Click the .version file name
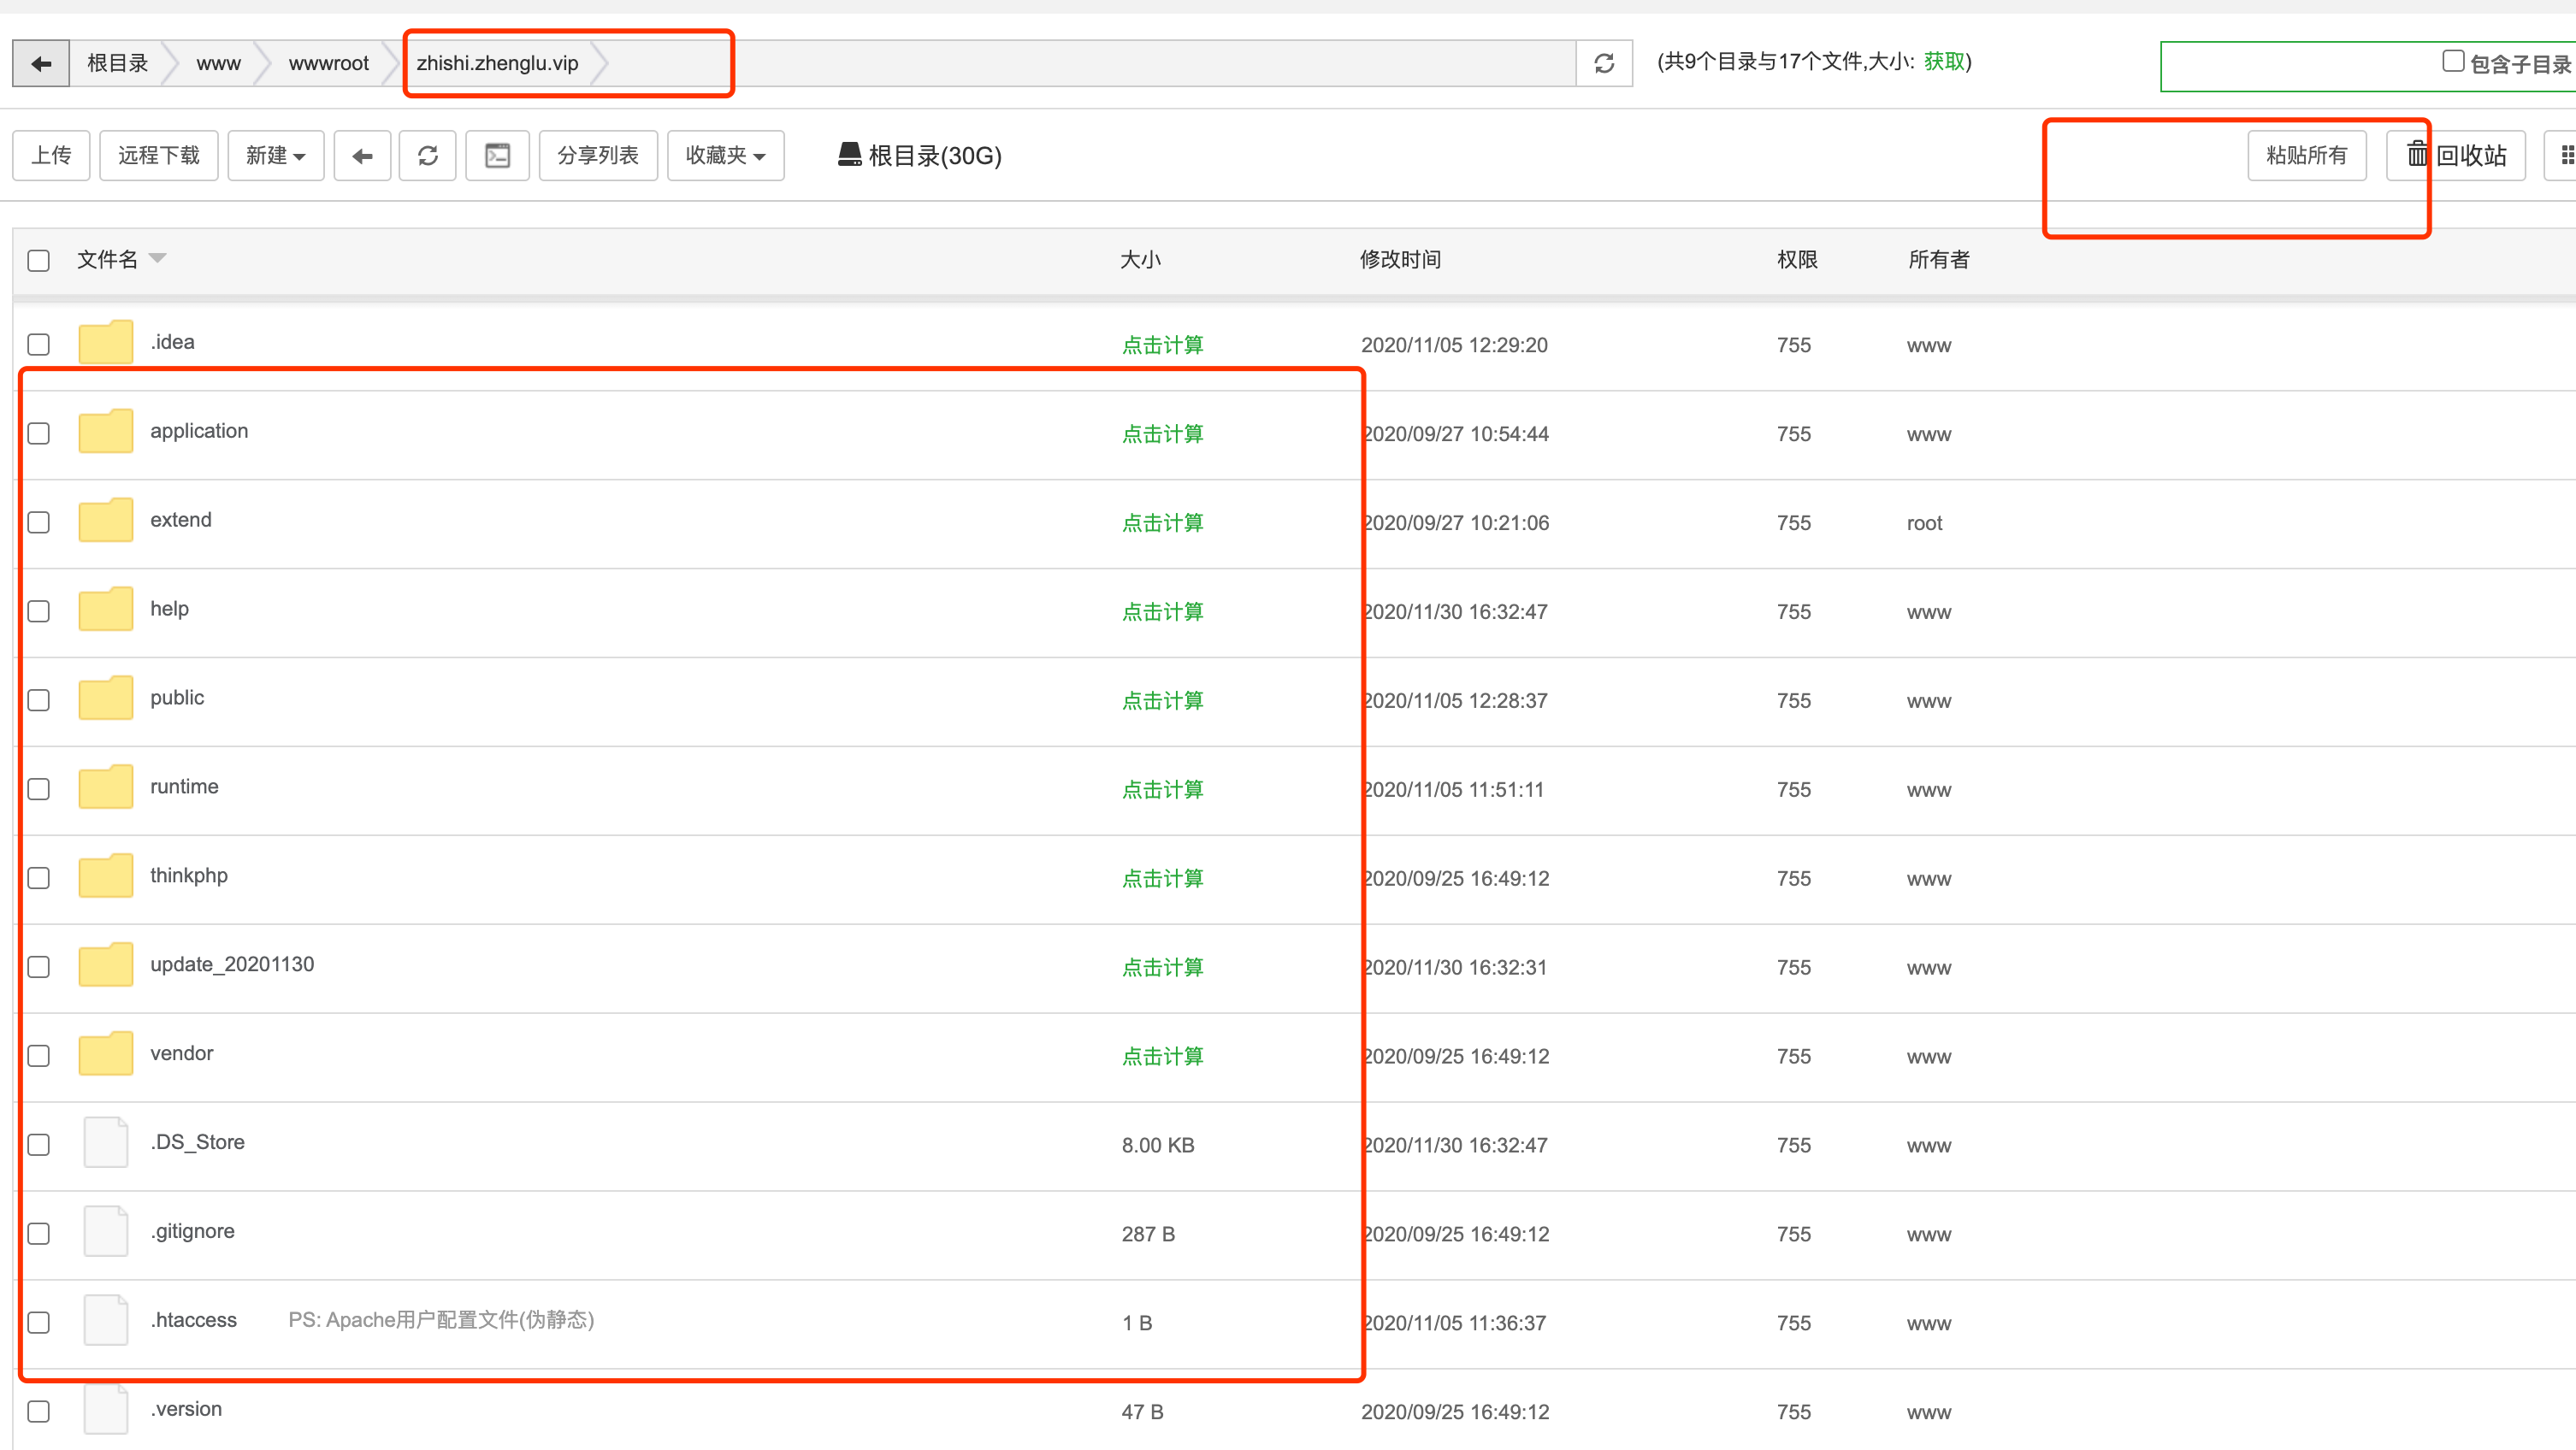 pyautogui.click(x=186, y=1409)
